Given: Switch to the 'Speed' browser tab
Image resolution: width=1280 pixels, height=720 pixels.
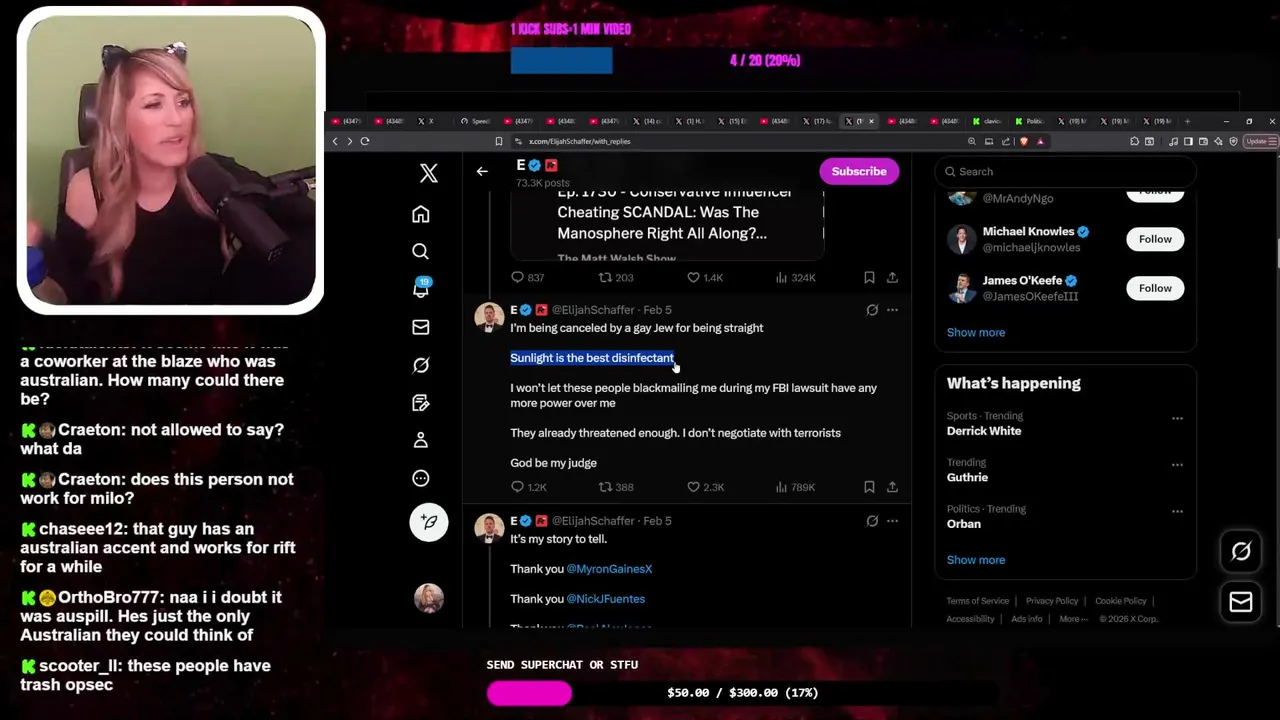Looking at the screenshot, I should pos(476,121).
